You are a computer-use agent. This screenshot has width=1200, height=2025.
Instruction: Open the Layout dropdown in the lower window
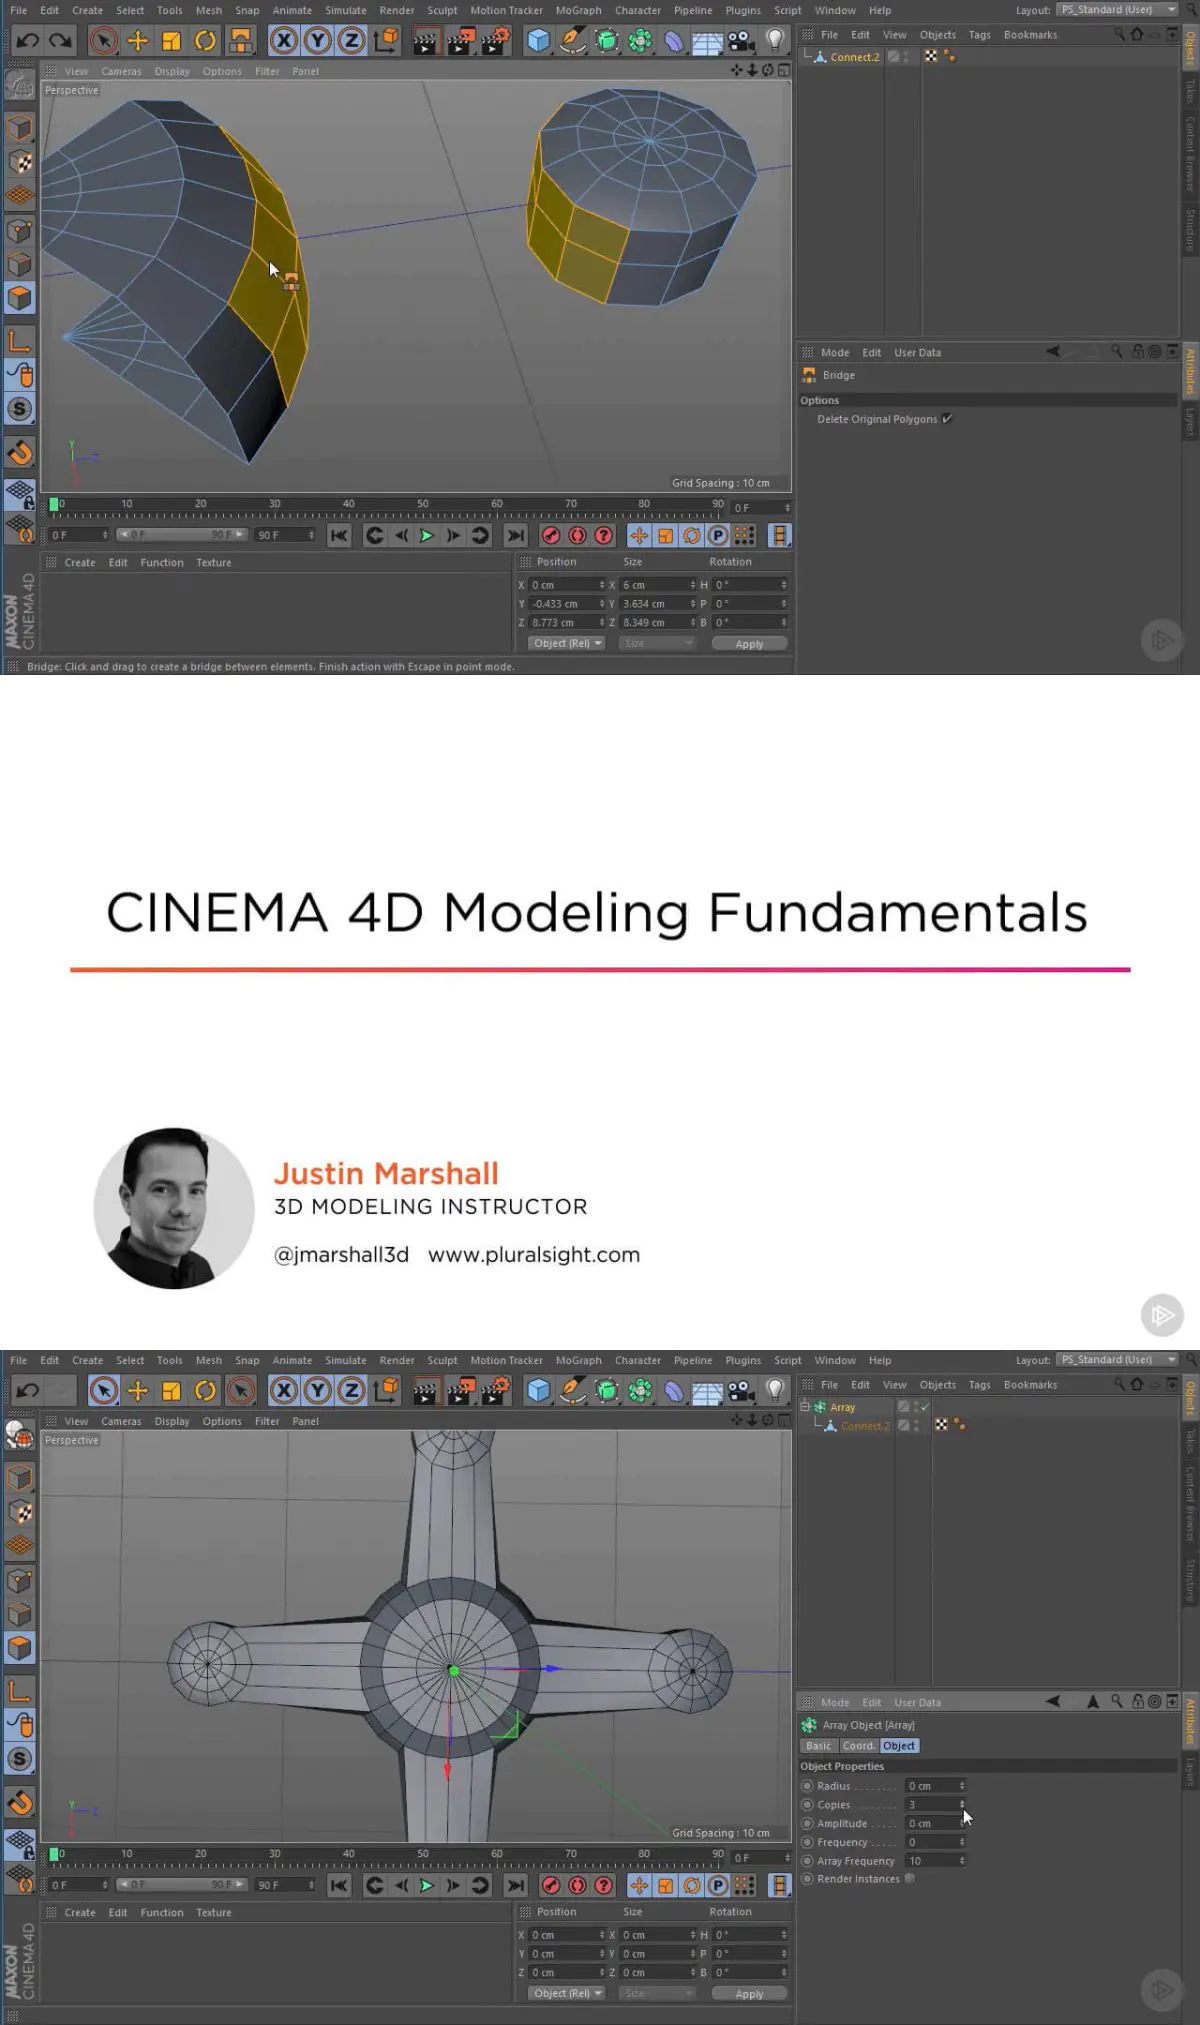click(1118, 1360)
